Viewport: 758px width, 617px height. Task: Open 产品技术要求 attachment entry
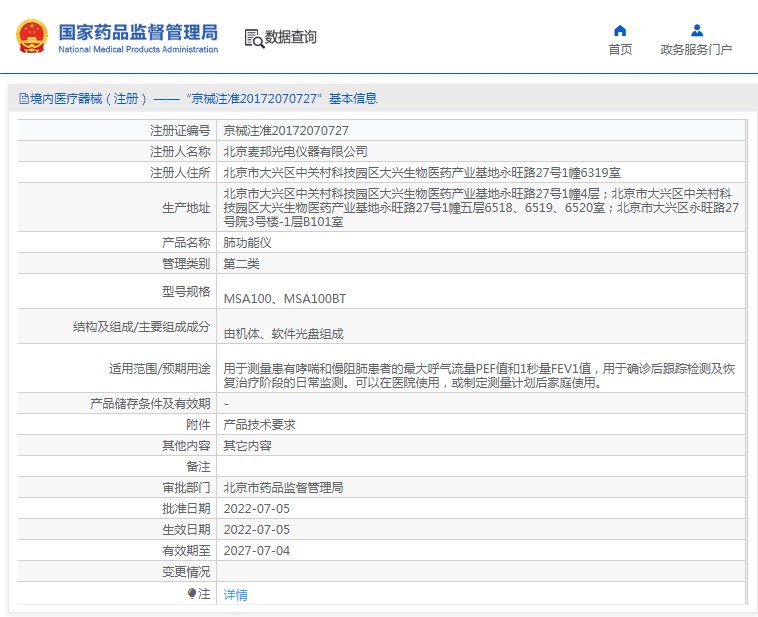click(x=259, y=424)
